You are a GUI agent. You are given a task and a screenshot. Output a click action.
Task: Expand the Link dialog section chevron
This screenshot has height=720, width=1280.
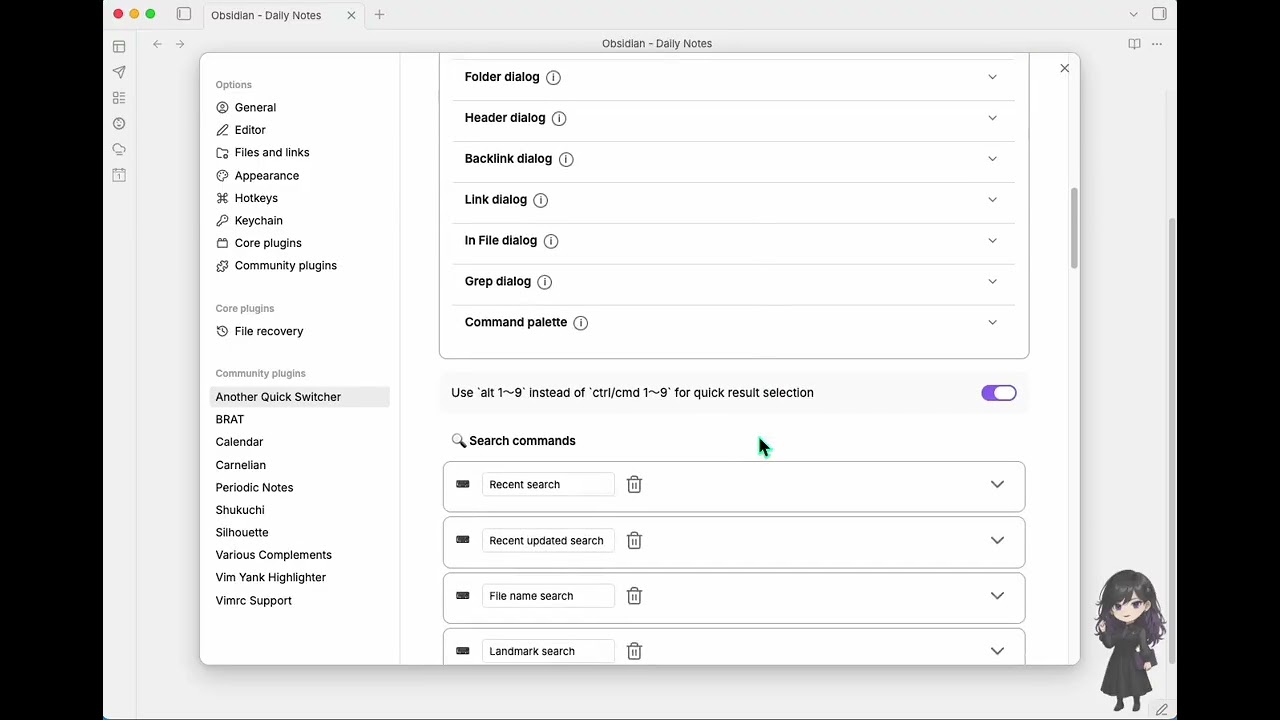[992, 200]
